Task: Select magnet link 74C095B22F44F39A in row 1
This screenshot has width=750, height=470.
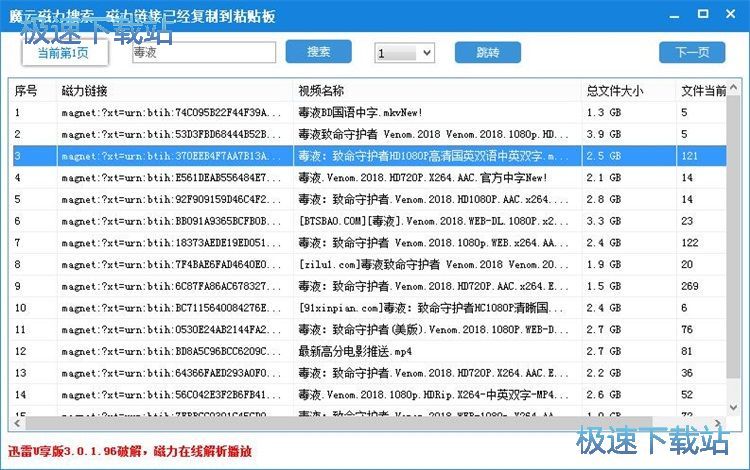Action: coord(171,113)
